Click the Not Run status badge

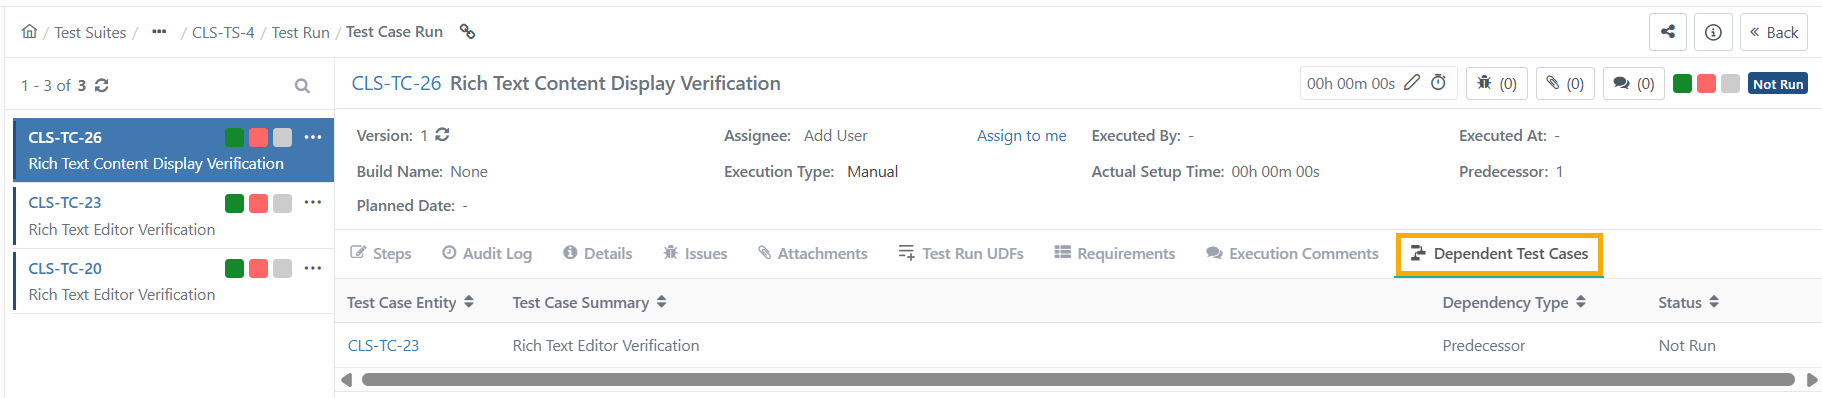1778,84
